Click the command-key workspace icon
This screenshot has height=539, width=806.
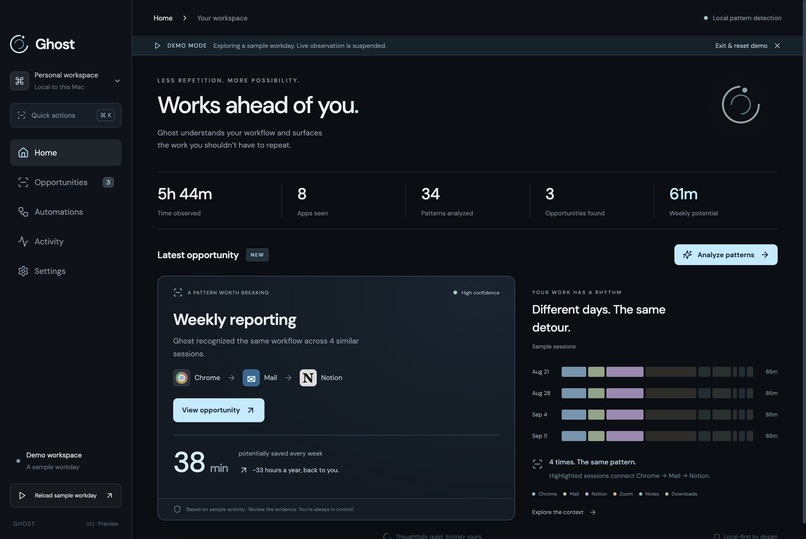click(20, 81)
